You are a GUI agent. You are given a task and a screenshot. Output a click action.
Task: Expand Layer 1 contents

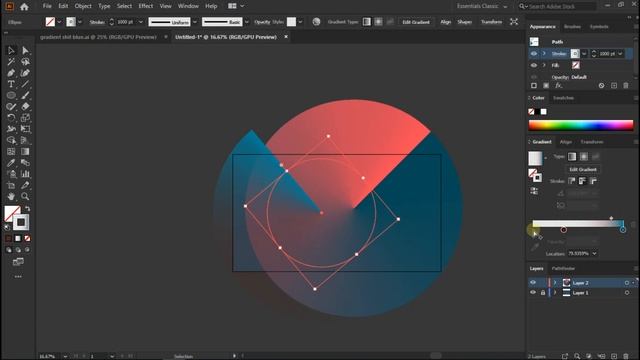(x=555, y=293)
